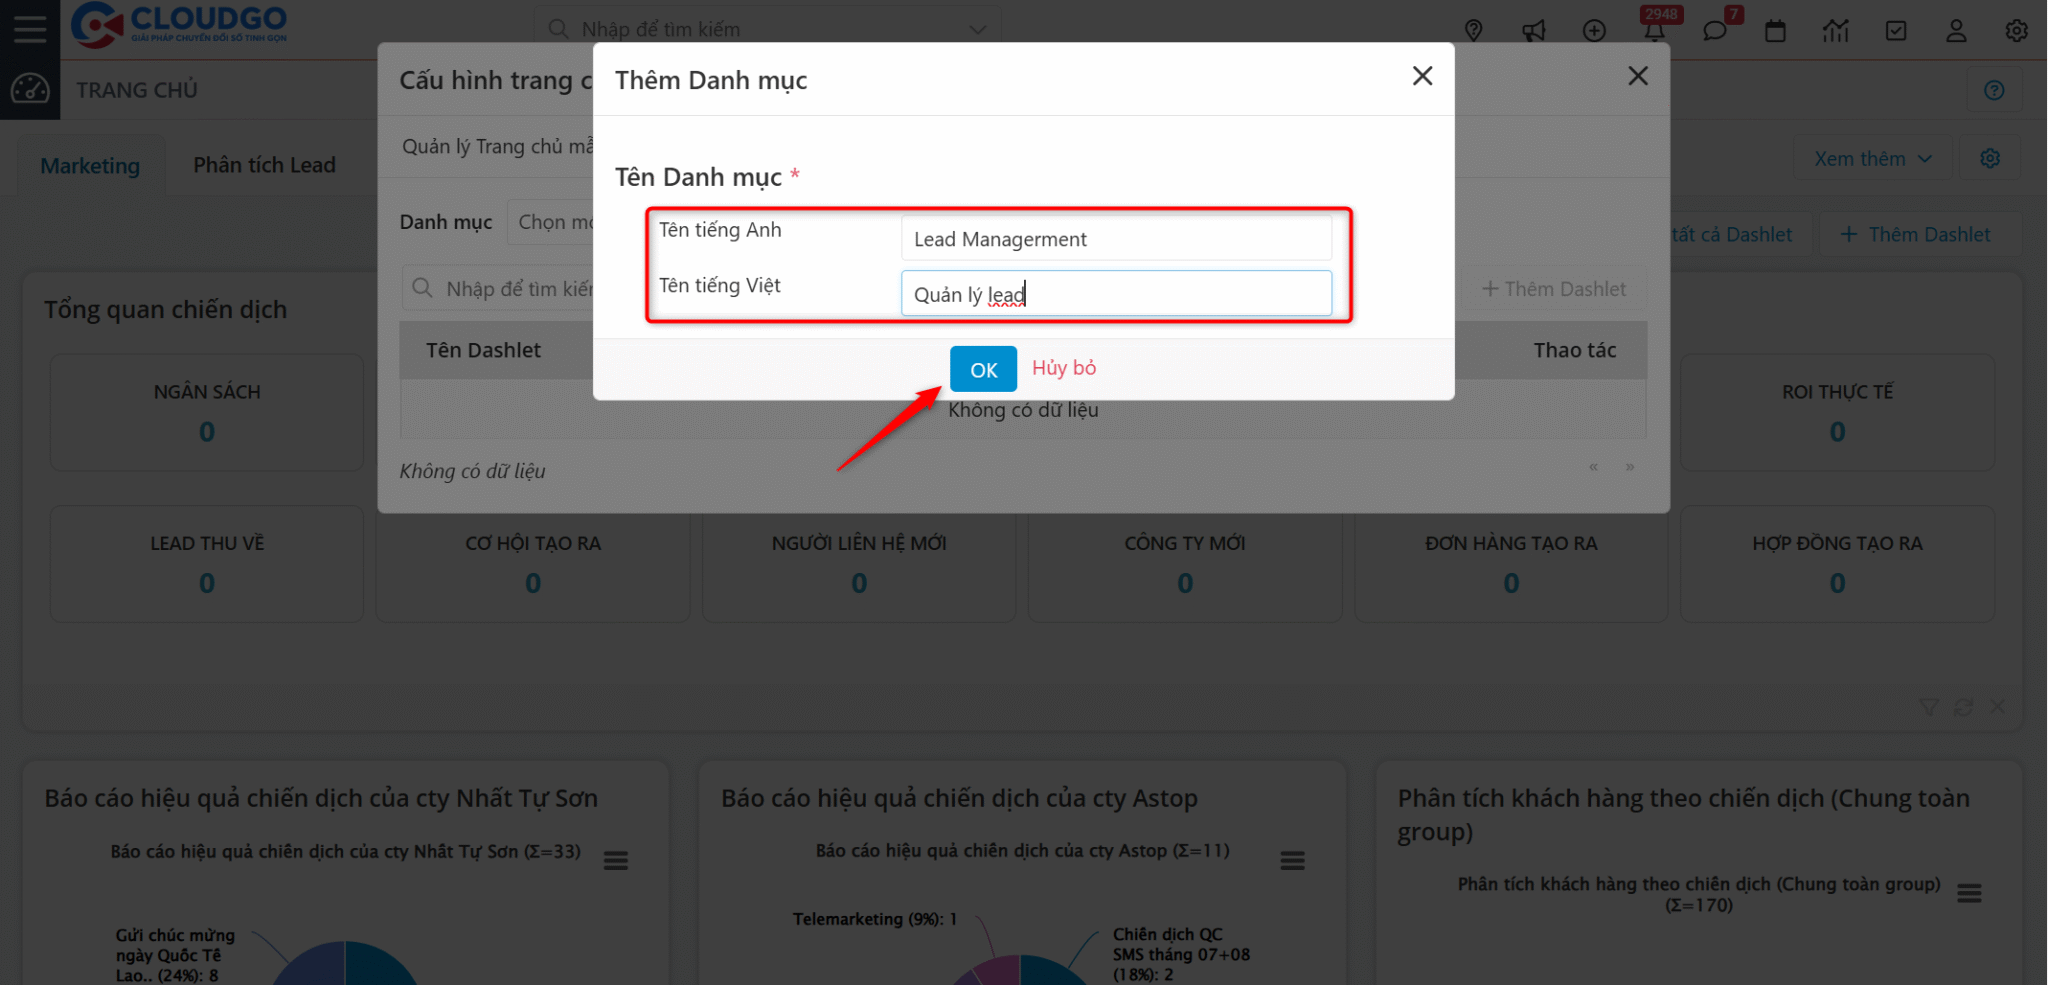The width and height of the screenshot is (2048, 985).
Task: Expand the Xem thêm dropdown
Action: 1873,158
